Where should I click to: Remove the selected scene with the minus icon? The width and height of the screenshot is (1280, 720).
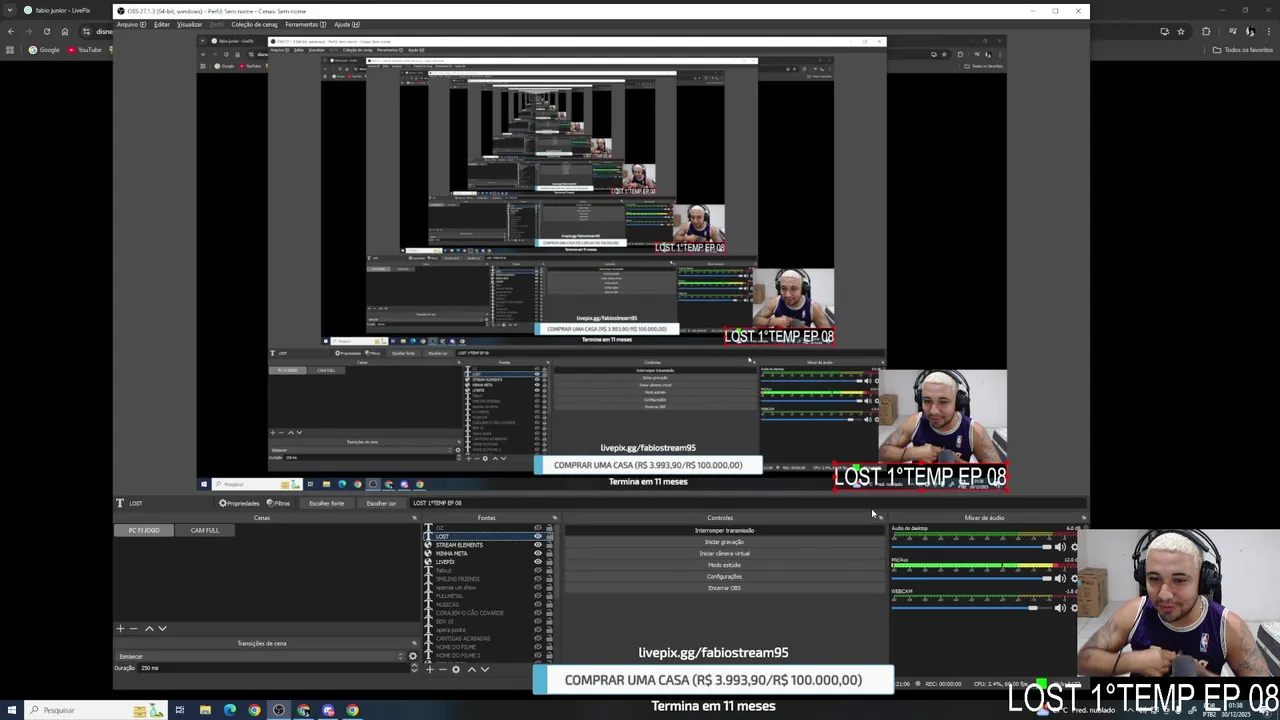click(133, 628)
